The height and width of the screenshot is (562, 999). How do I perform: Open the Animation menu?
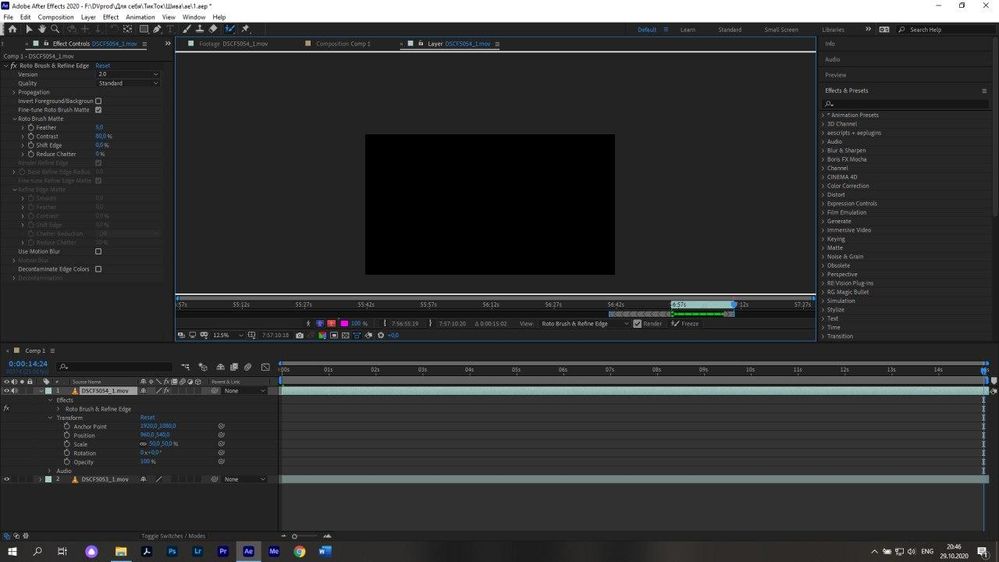(140, 17)
